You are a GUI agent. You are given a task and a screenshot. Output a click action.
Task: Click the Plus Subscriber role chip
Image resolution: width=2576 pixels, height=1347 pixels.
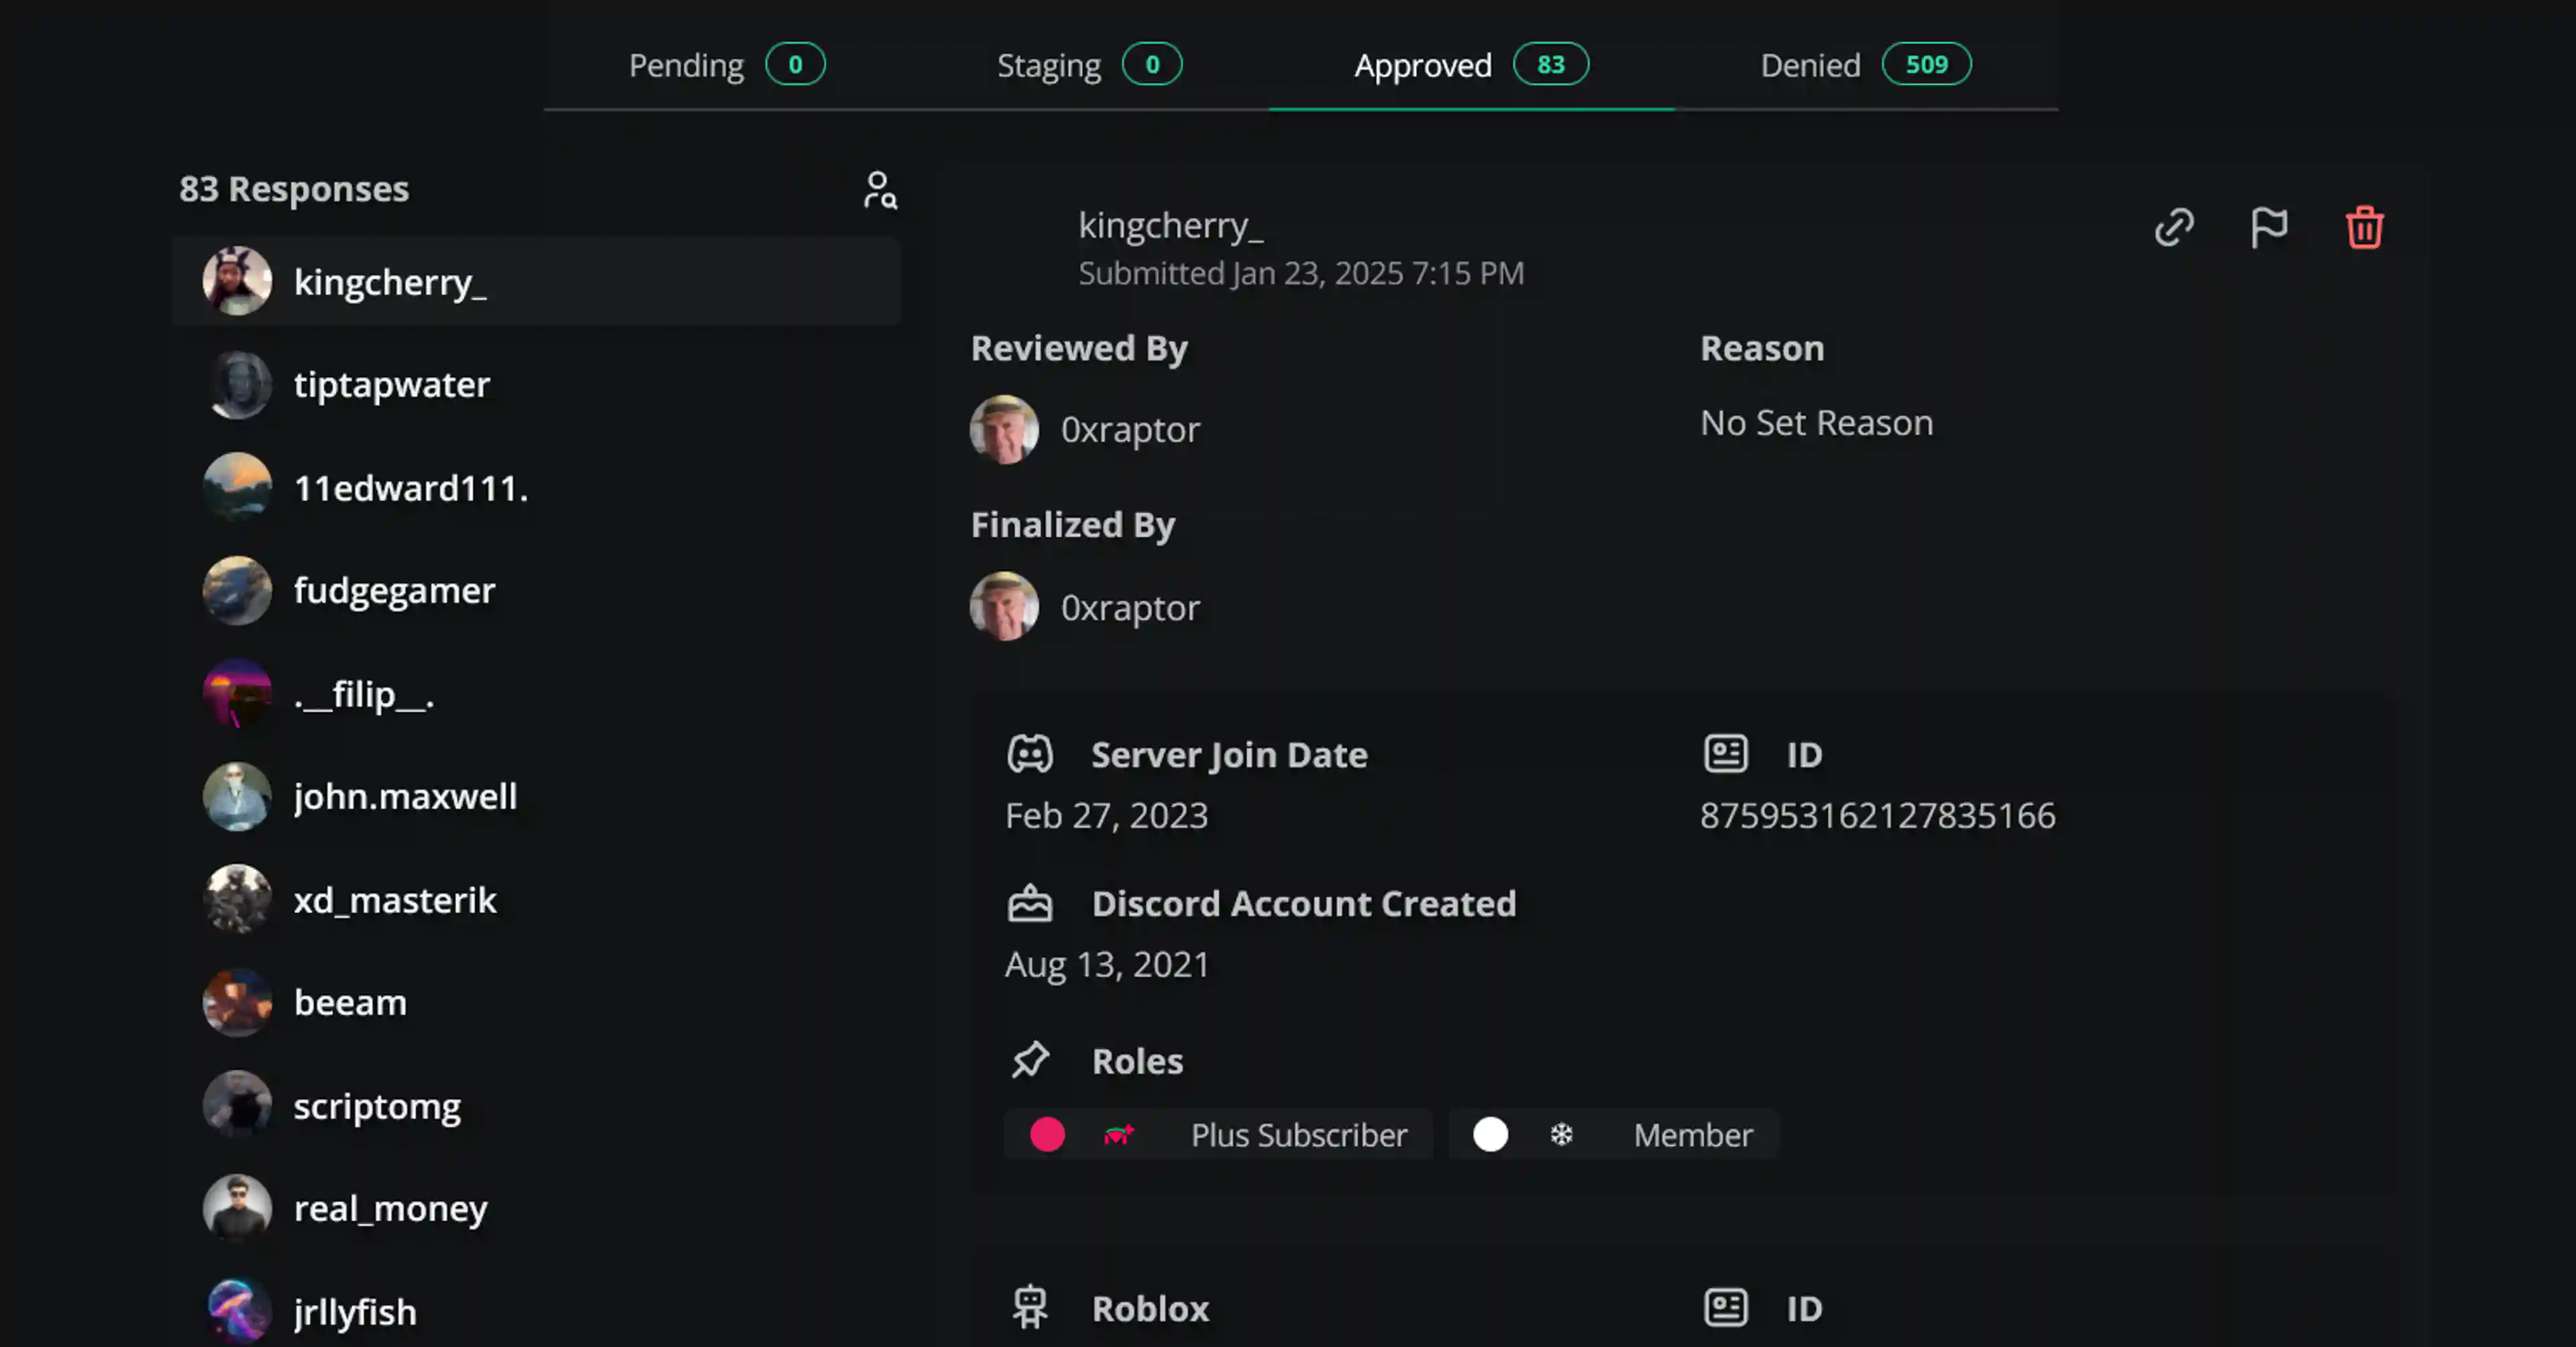pos(1298,1135)
